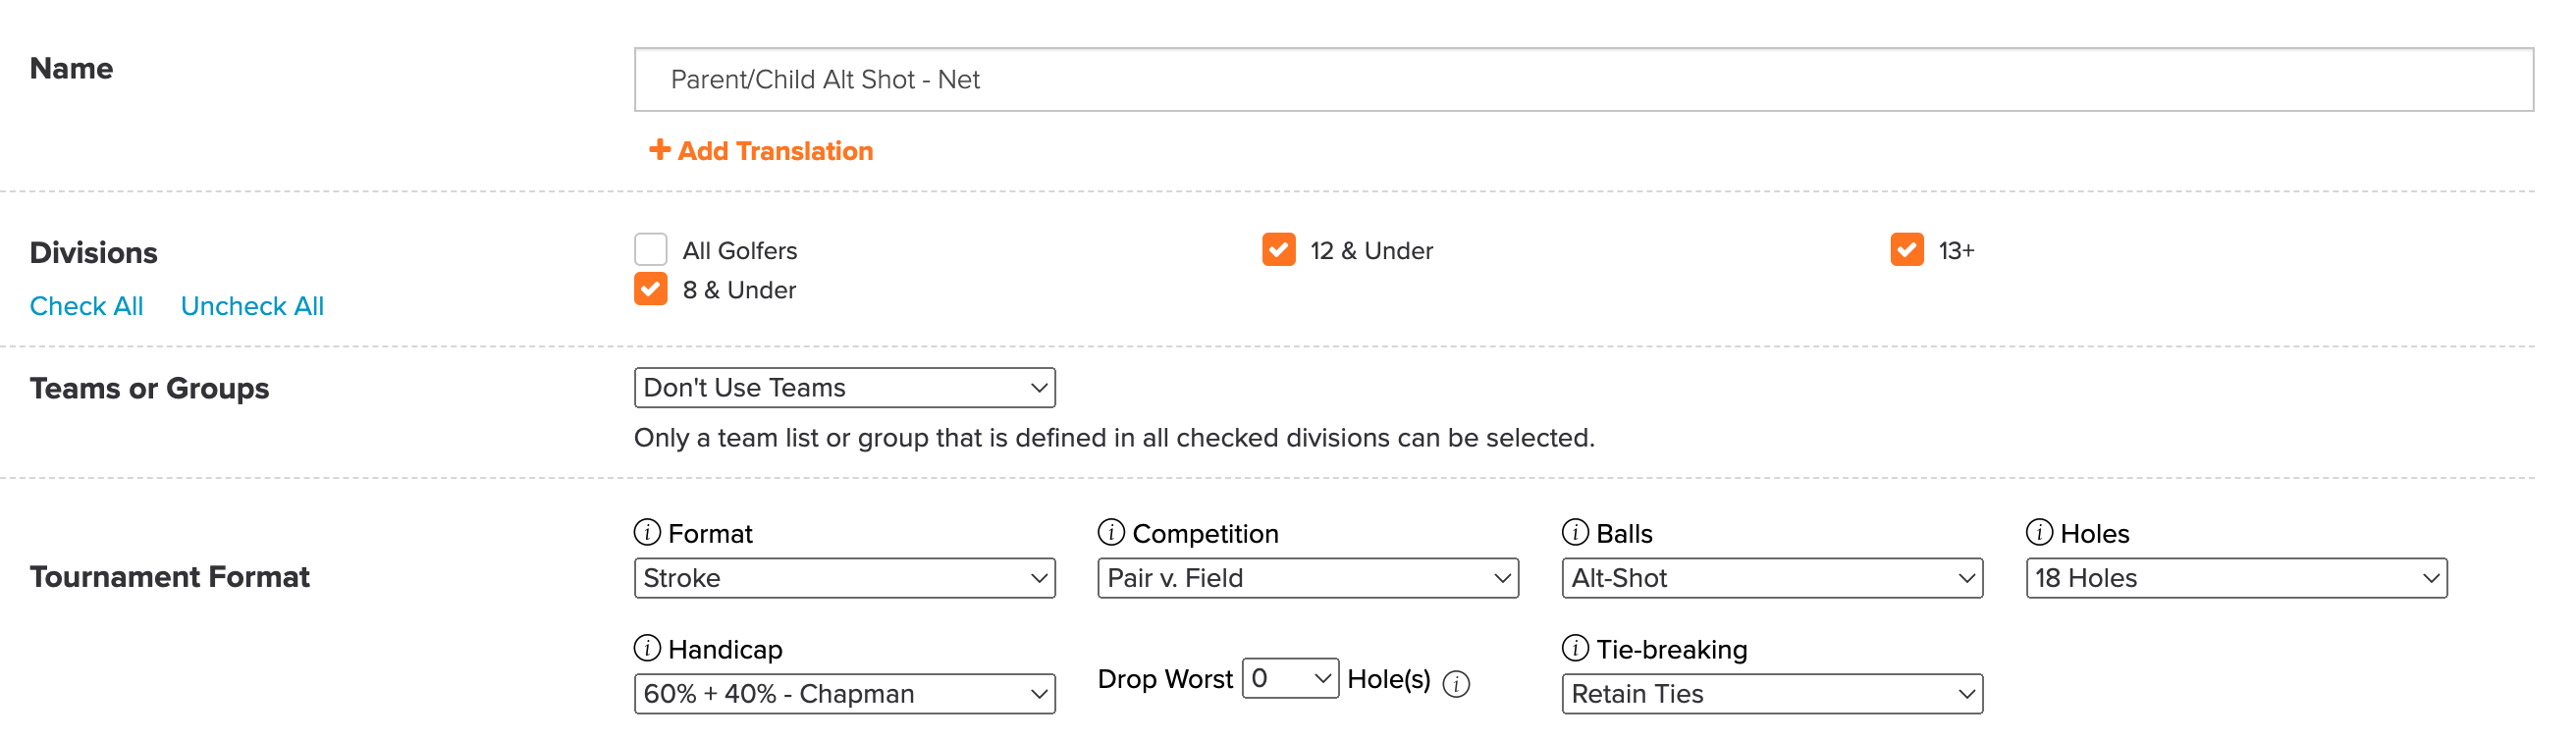Image resolution: width=2576 pixels, height=740 pixels.
Task: Click the Competition info icon
Action: 1111,532
